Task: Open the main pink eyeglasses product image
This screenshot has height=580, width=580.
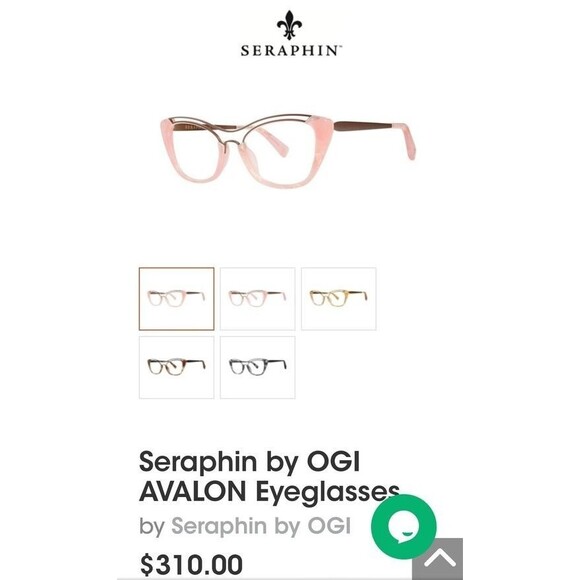Action: 288,151
